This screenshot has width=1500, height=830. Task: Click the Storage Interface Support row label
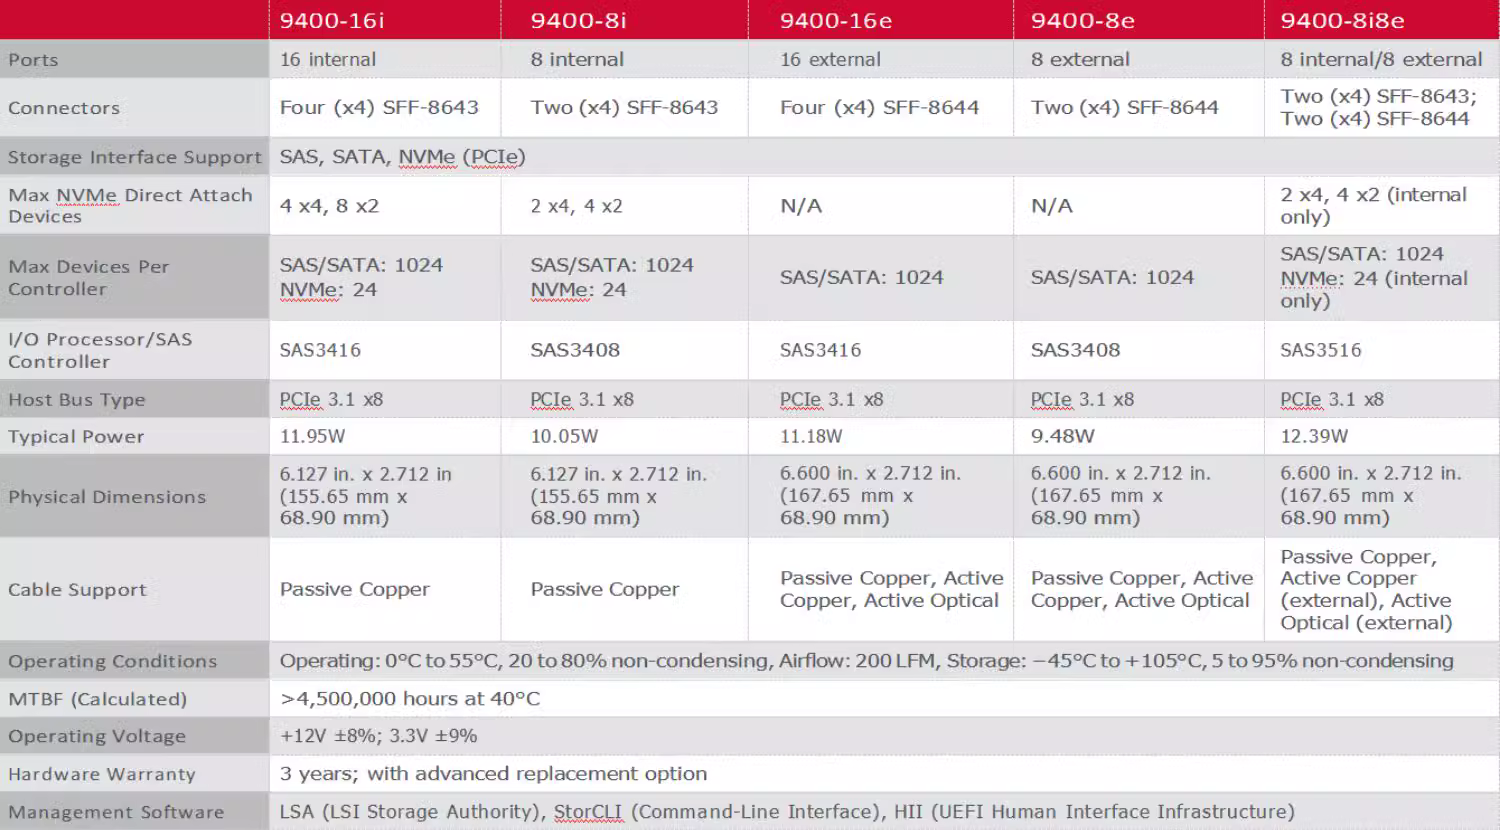coord(134,157)
